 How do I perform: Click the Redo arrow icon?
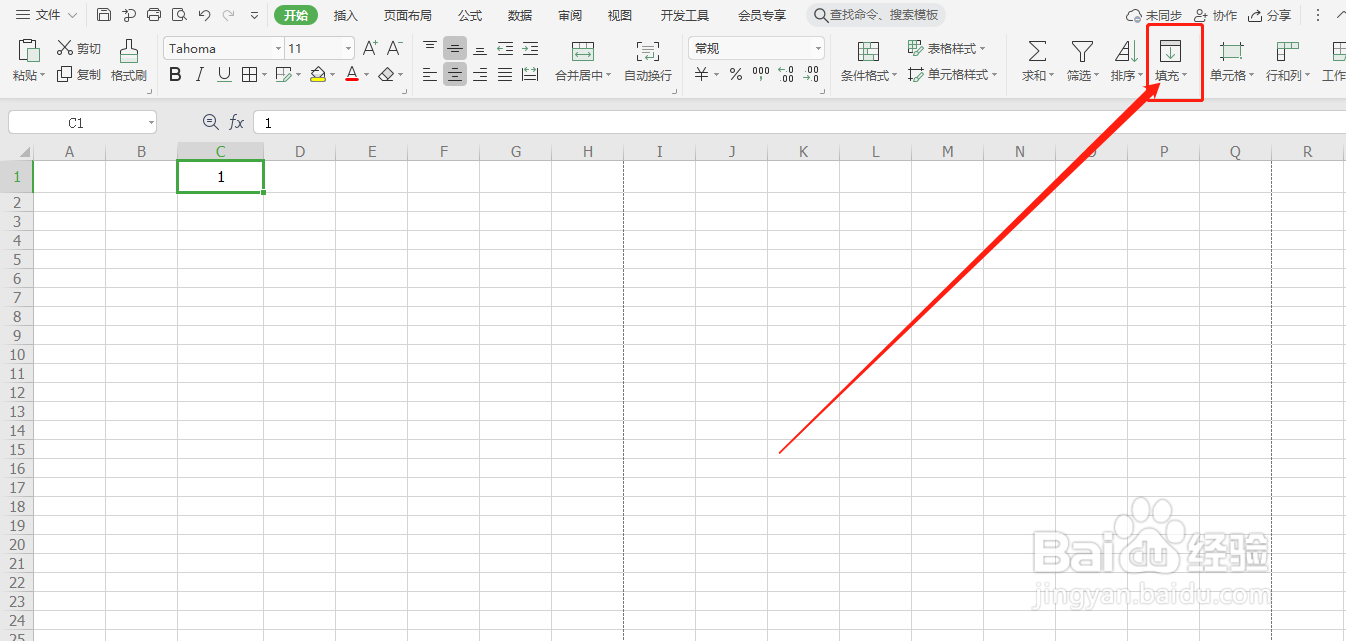pyautogui.click(x=229, y=15)
